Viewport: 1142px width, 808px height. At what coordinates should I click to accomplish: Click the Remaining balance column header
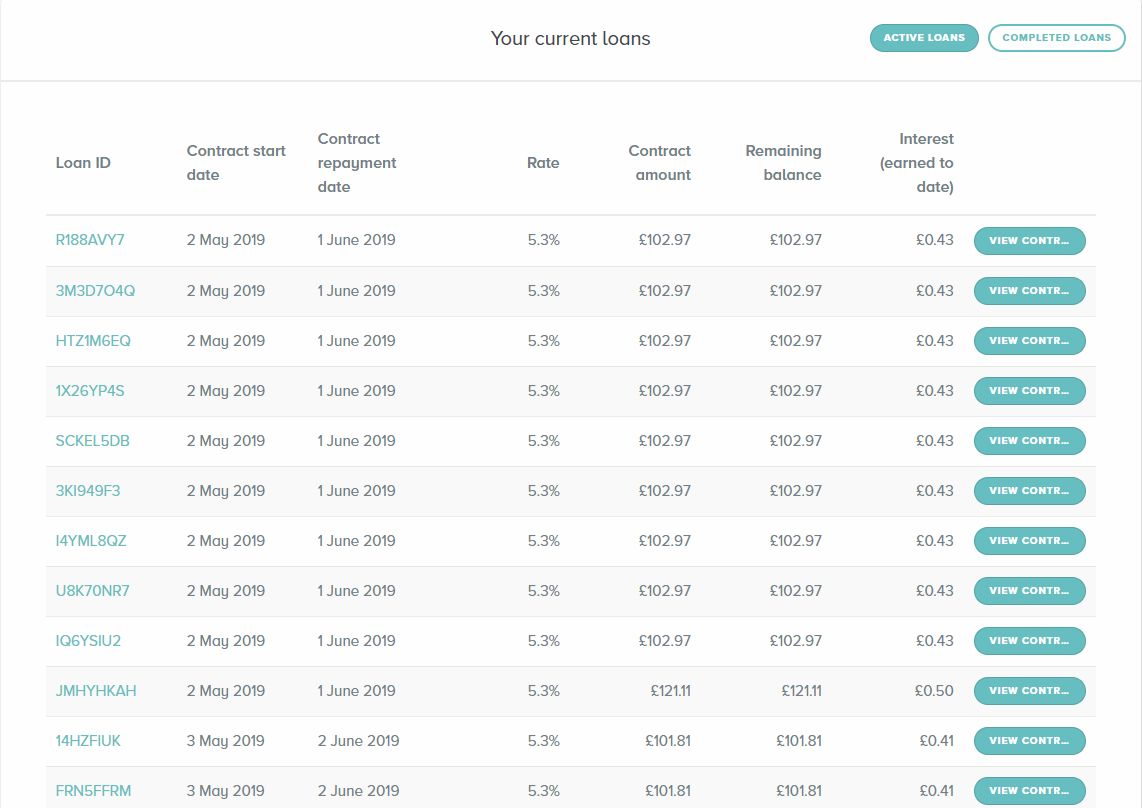pos(783,162)
